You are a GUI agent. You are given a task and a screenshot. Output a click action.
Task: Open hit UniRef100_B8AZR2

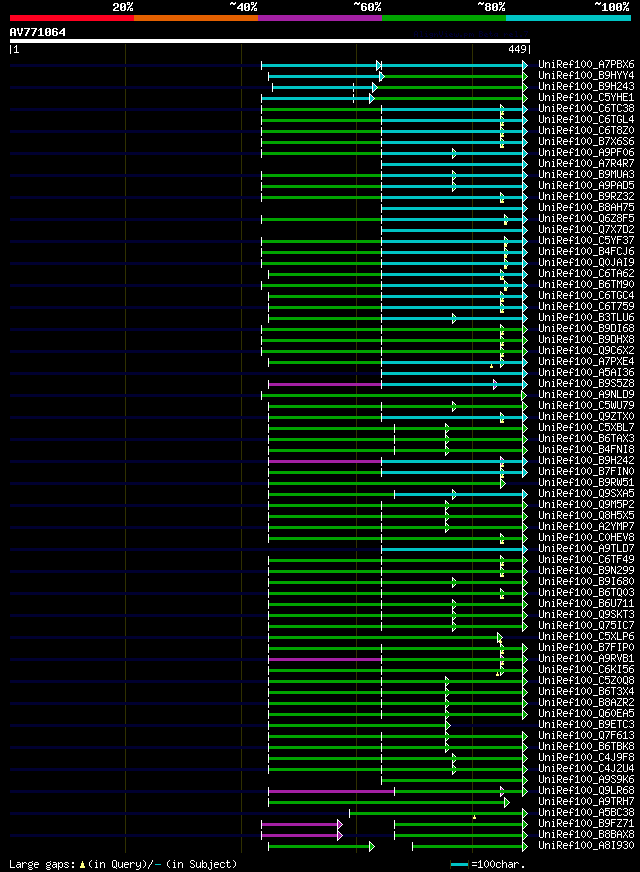[586, 703]
